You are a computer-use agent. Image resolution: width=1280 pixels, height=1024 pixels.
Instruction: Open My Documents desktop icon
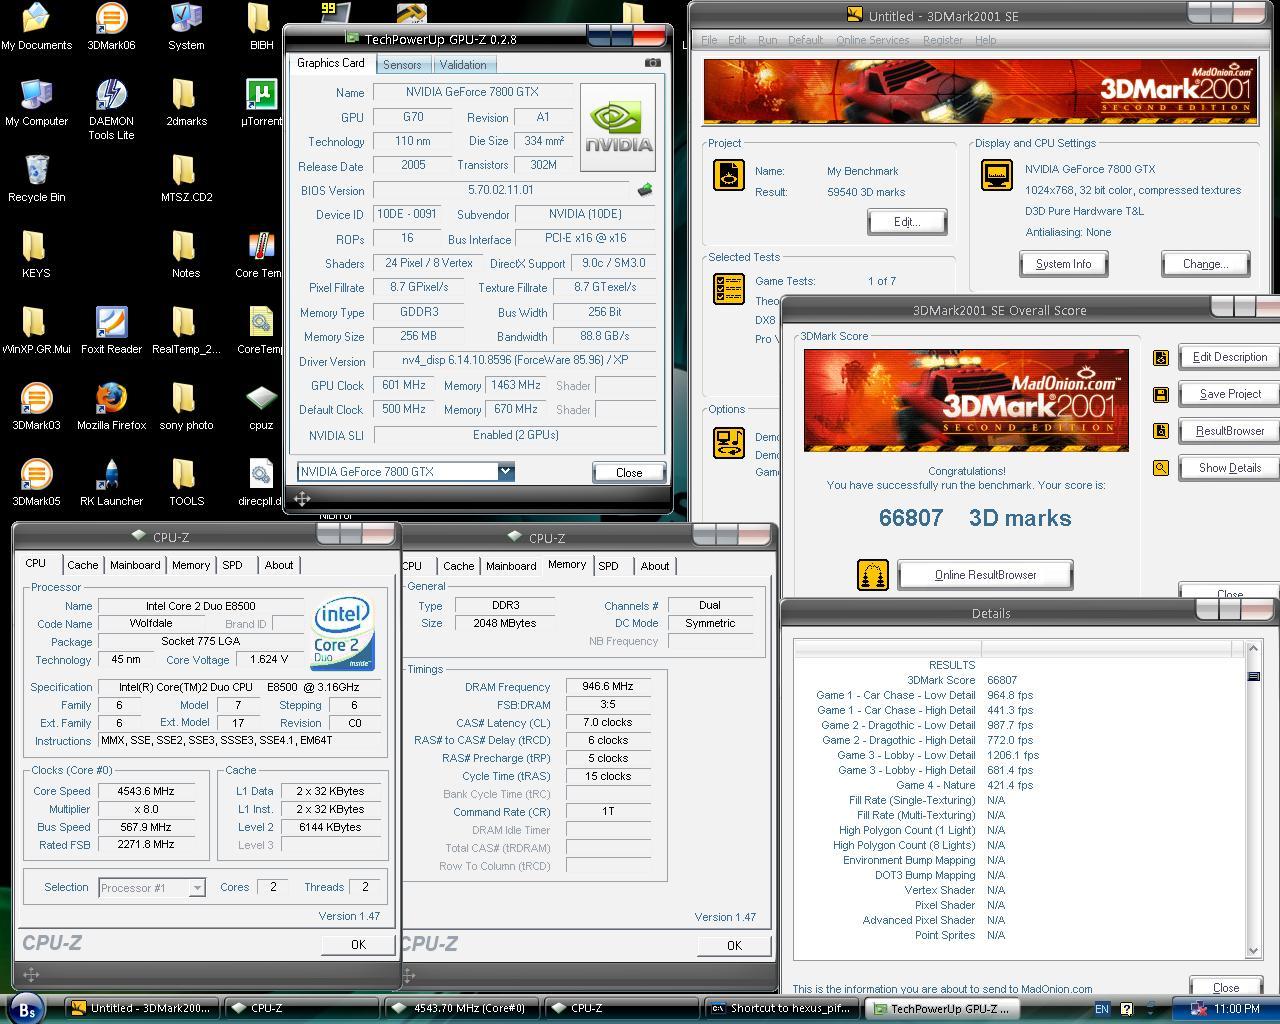36,27
